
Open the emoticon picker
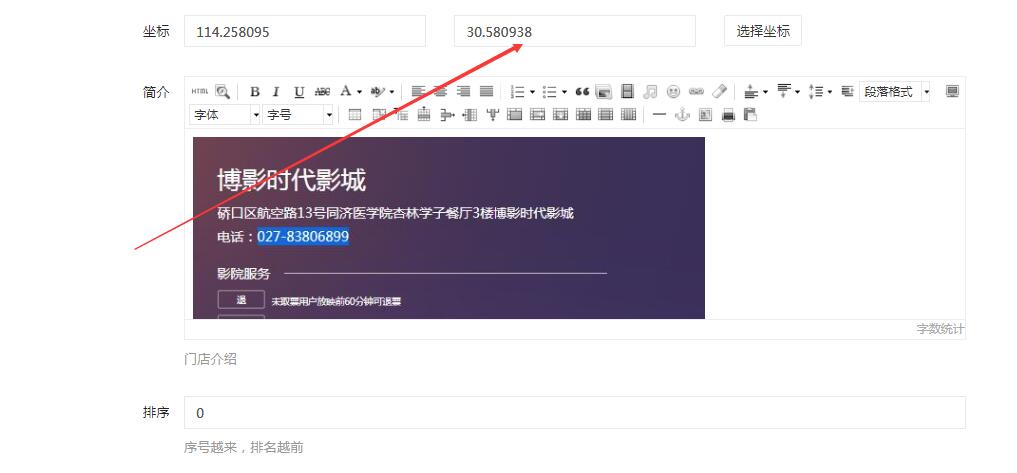point(673,91)
